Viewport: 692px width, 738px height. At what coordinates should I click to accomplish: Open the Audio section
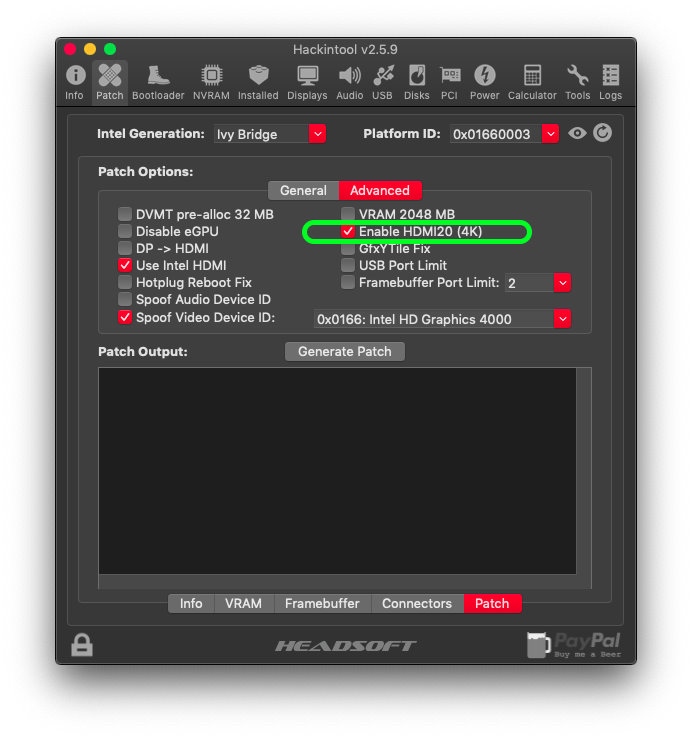tap(350, 82)
